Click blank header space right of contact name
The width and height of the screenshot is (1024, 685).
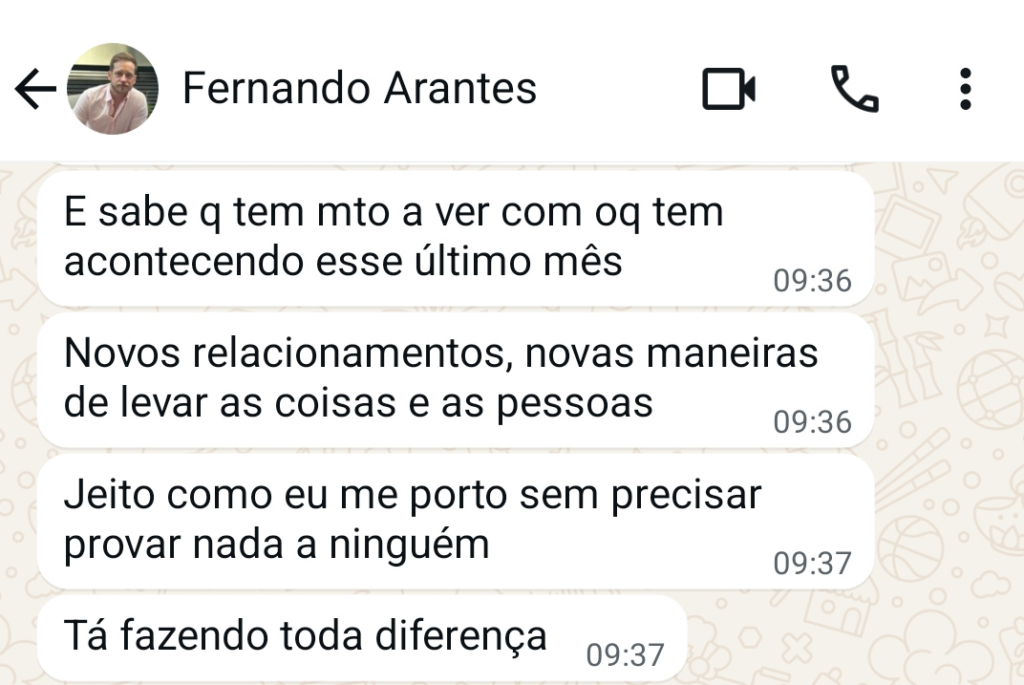click(x=620, y=90)
